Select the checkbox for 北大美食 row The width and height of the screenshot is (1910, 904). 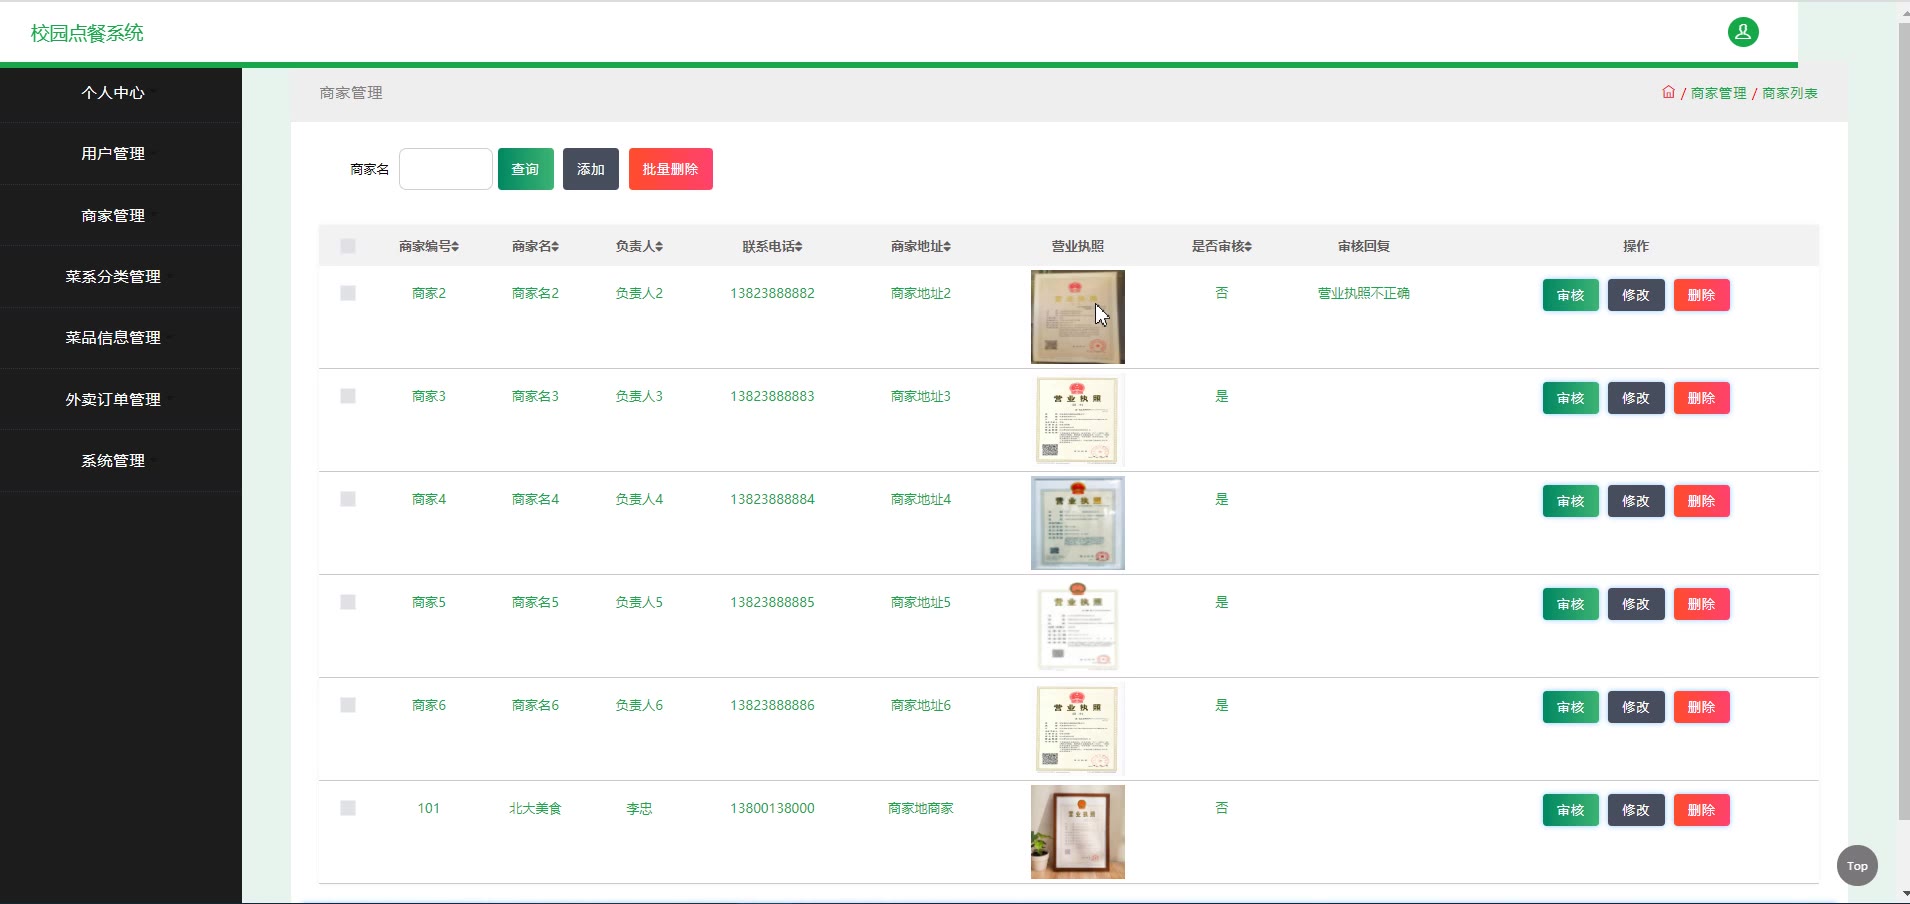pos(348,808)
